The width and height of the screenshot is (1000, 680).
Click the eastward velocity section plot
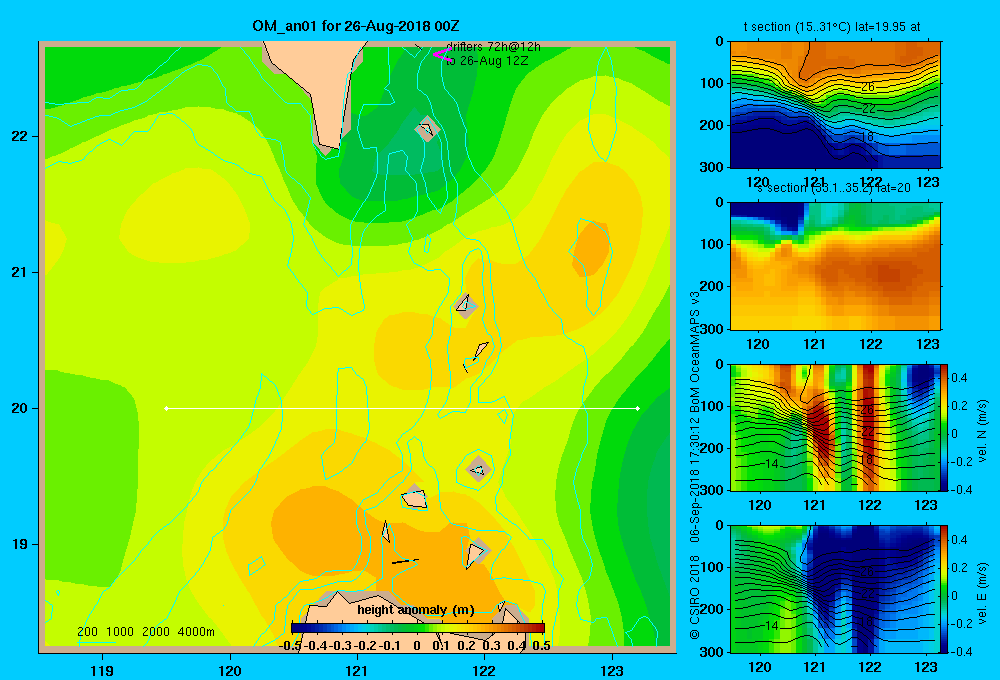[x=835, y=589]
